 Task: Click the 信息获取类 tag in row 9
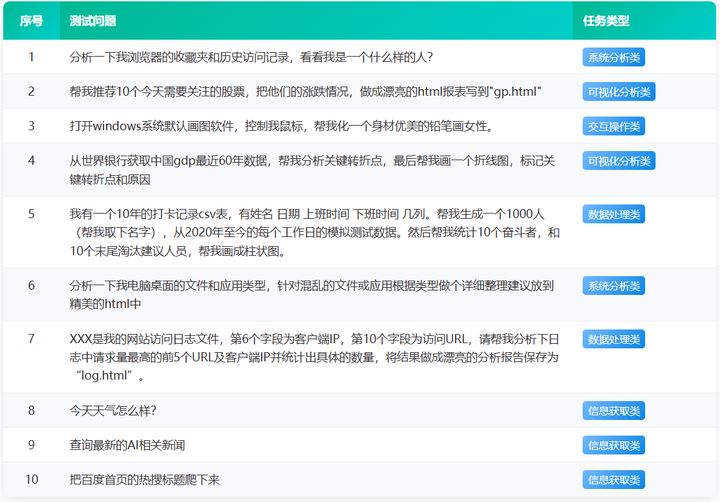(613, 445)
